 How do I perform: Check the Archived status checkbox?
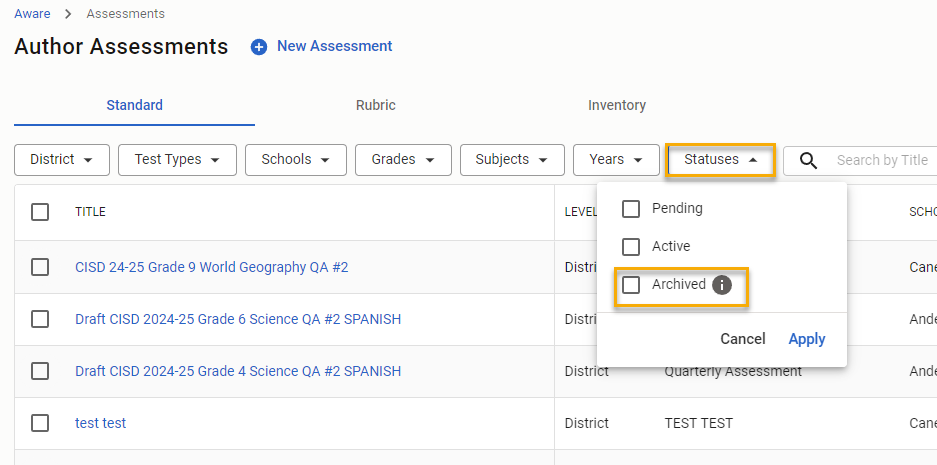631,285
